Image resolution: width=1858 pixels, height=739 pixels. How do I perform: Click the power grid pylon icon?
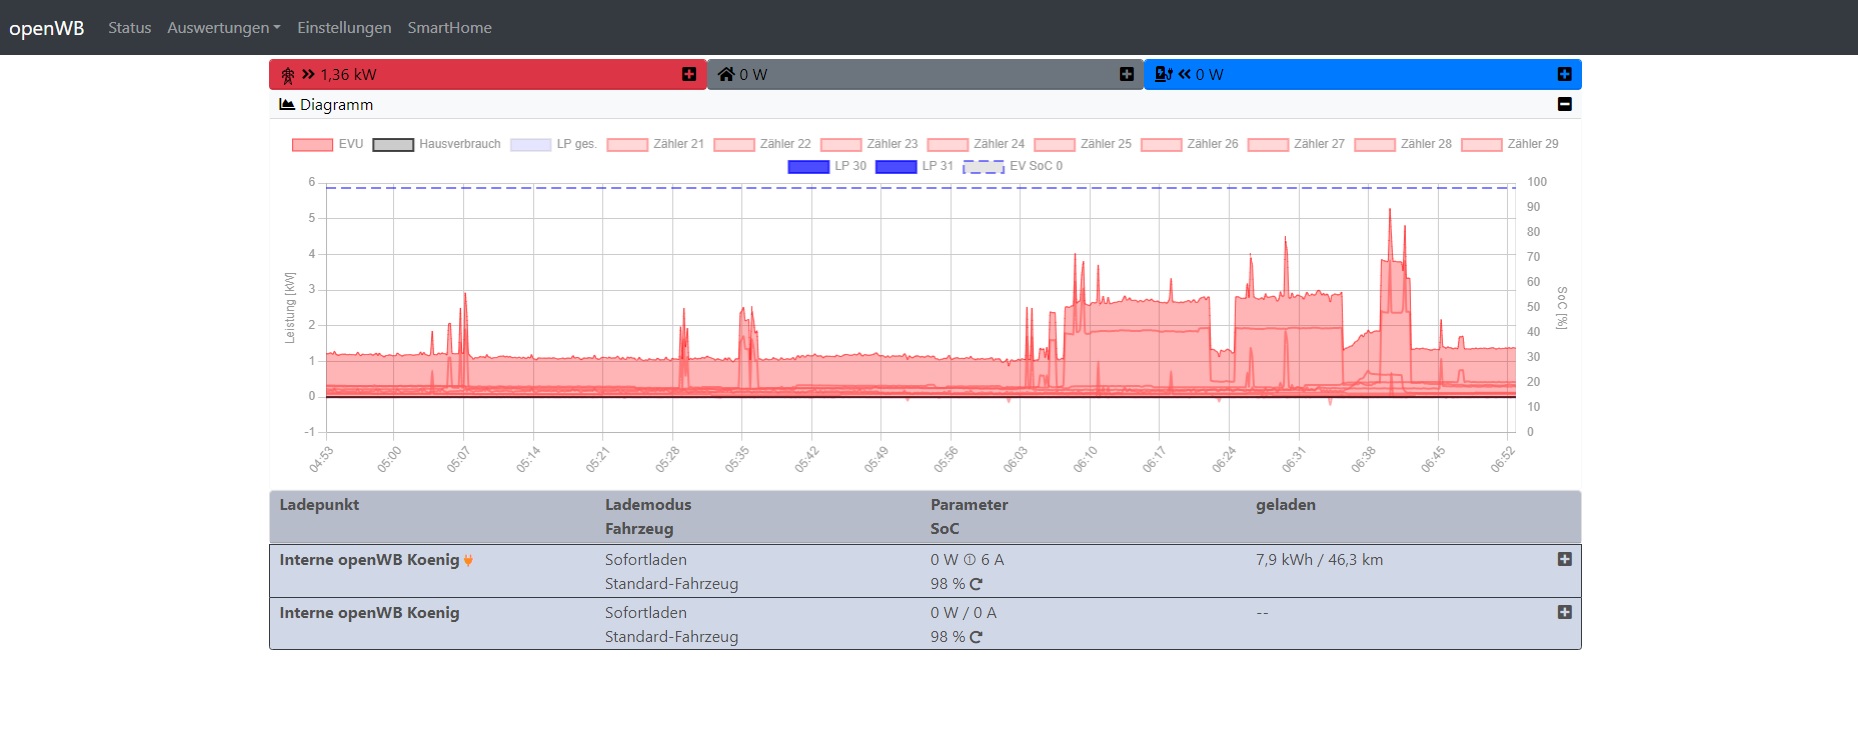pyautogui.click(x=287, y=75)
